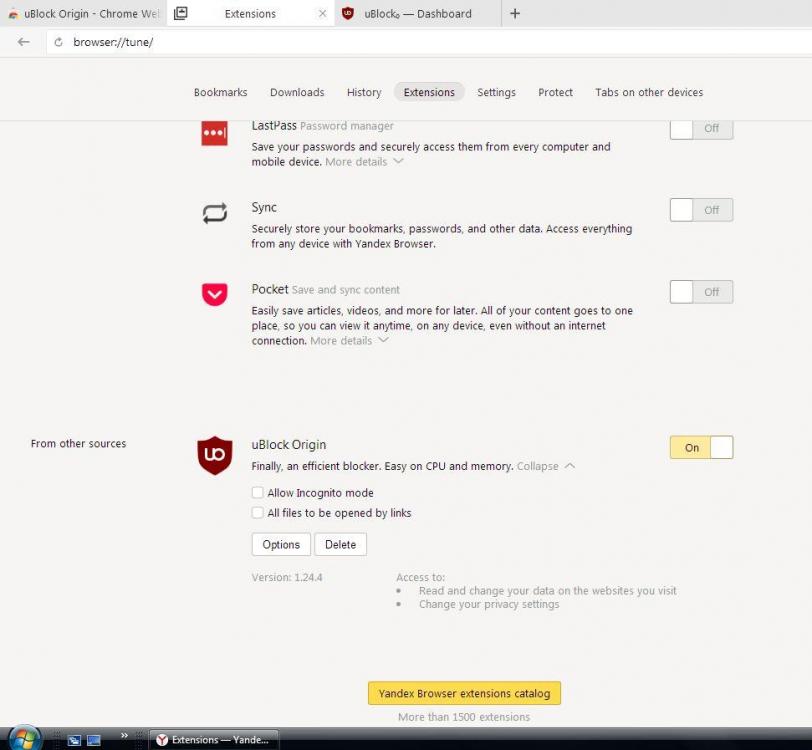Open the Bookmarks section
The image size is (812, 750).
[x=220, y=92]
